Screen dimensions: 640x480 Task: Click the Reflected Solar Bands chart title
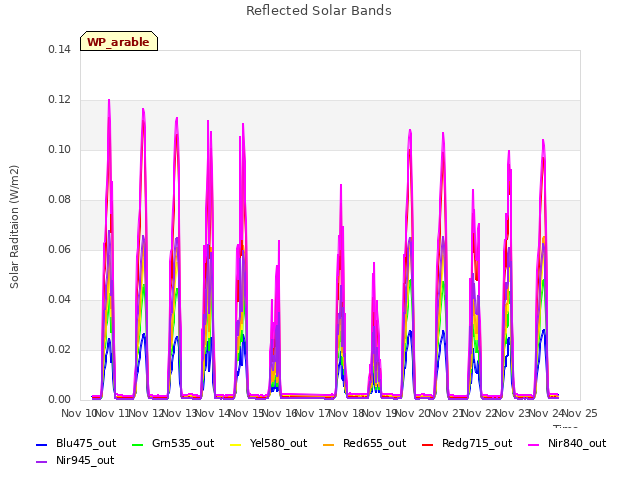[319, 11]
